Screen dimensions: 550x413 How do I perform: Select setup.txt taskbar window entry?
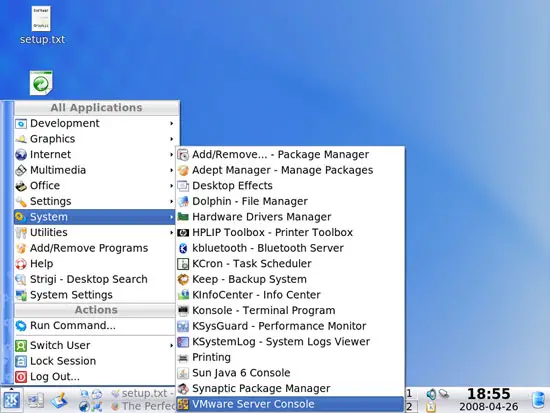(x=142, y=394)
